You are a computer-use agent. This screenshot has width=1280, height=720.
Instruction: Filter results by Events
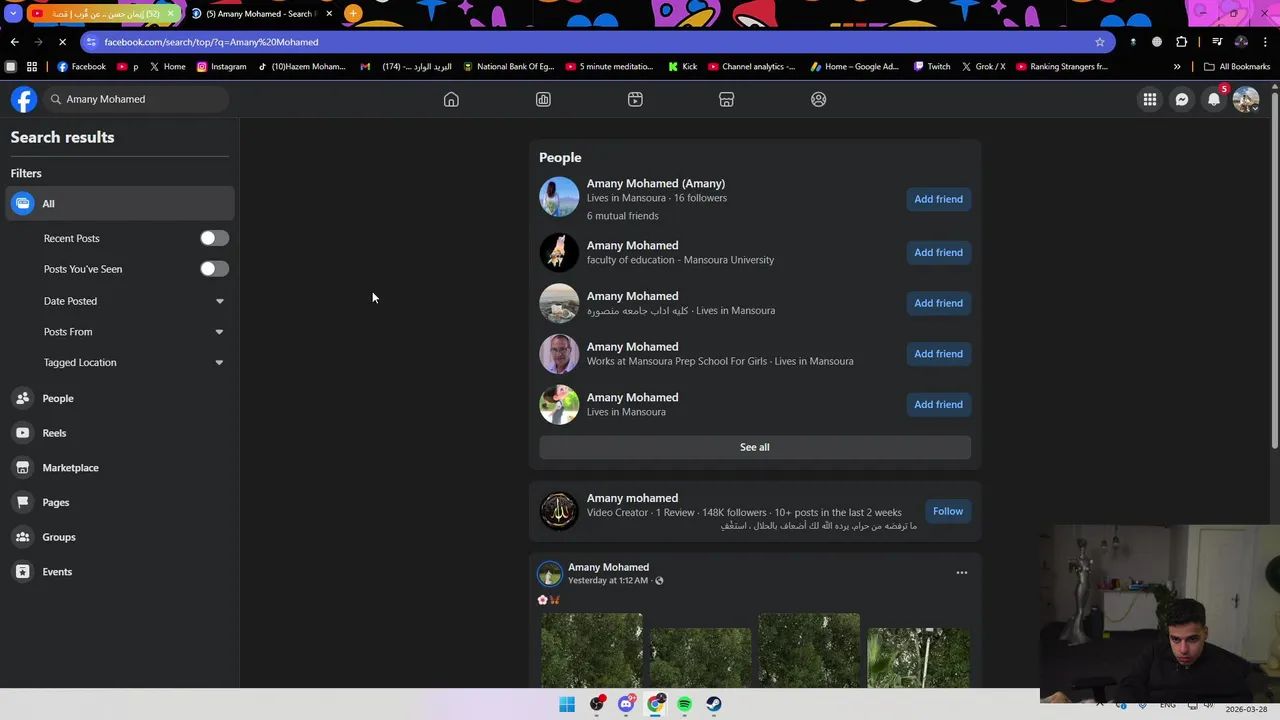(120, 572)
